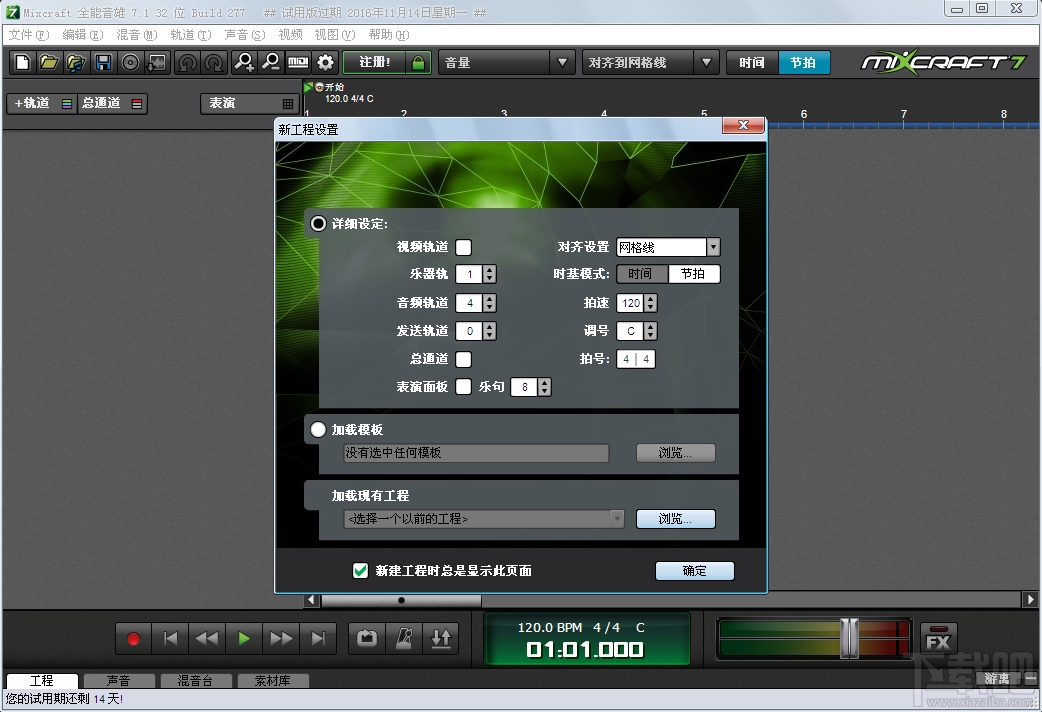Uncheck 新建工程时总是显示此页面

360,571
